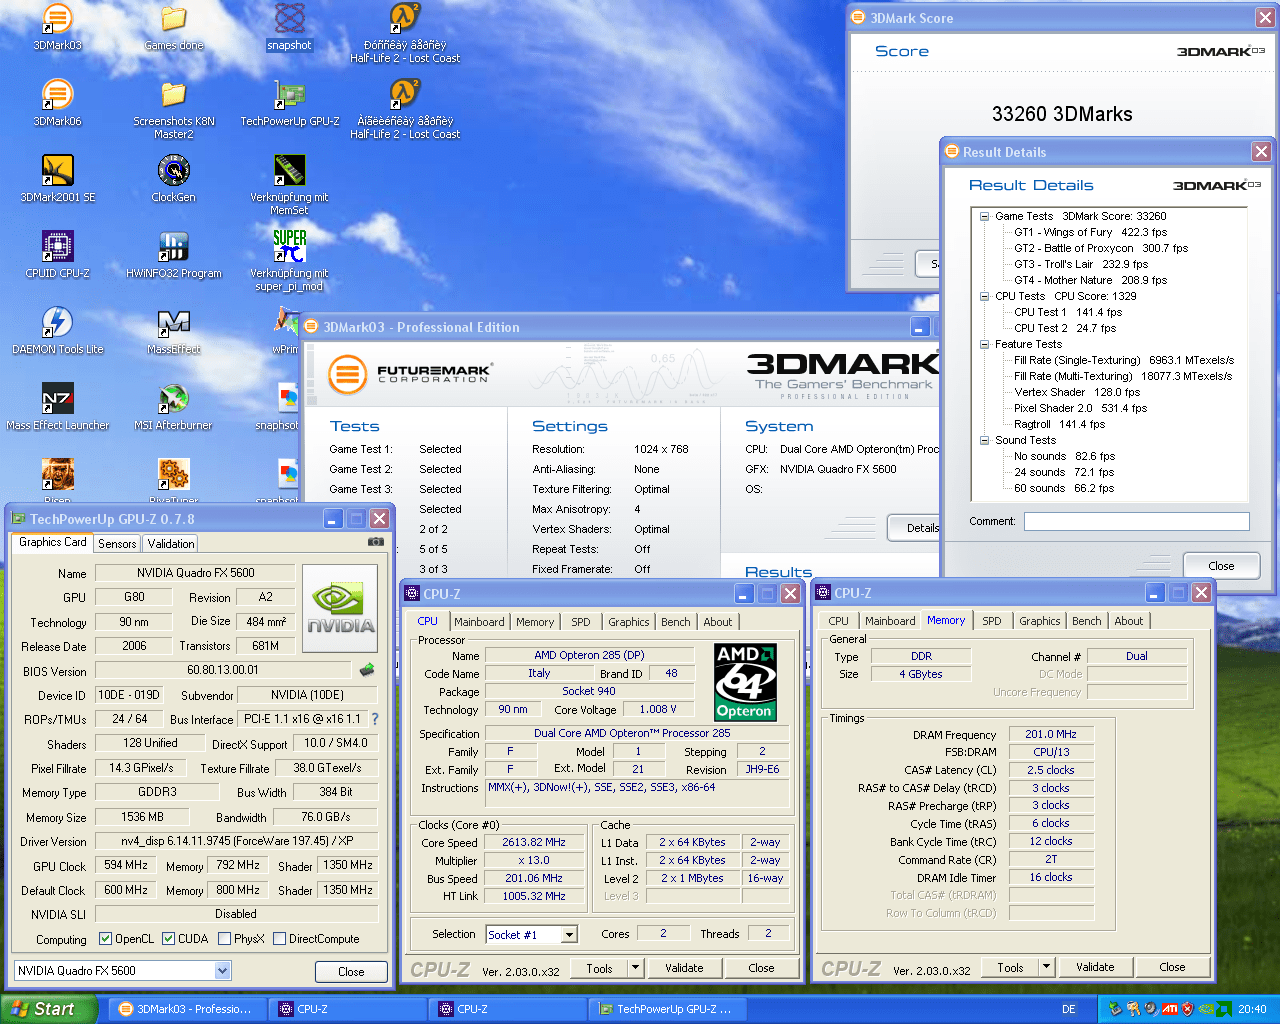Enable the PhysX checkbox
Screen dimensions: 1280x1024
point(224,938)
